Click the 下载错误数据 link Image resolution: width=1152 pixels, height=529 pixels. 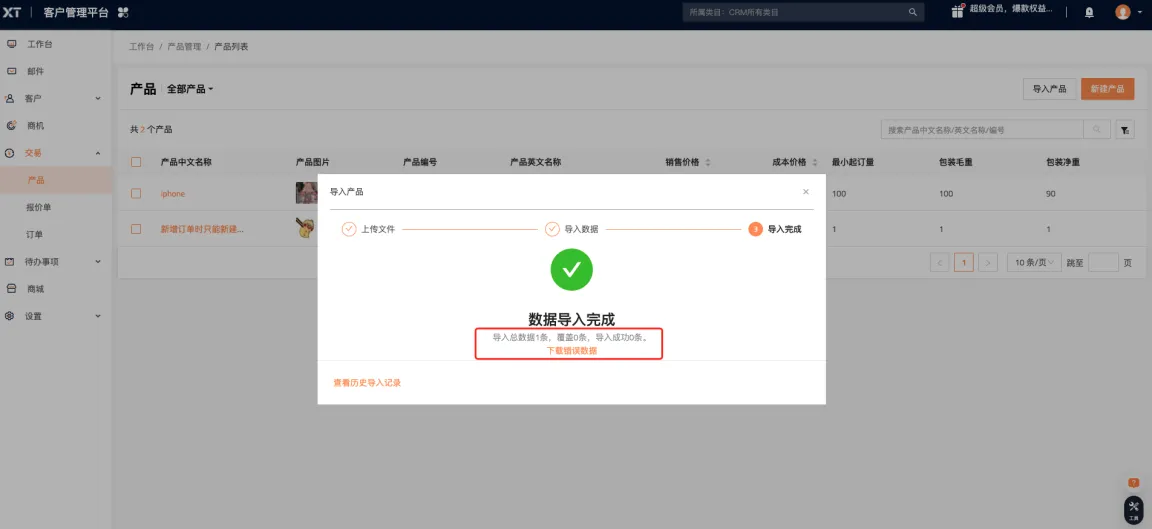click(x=572, y=350)
